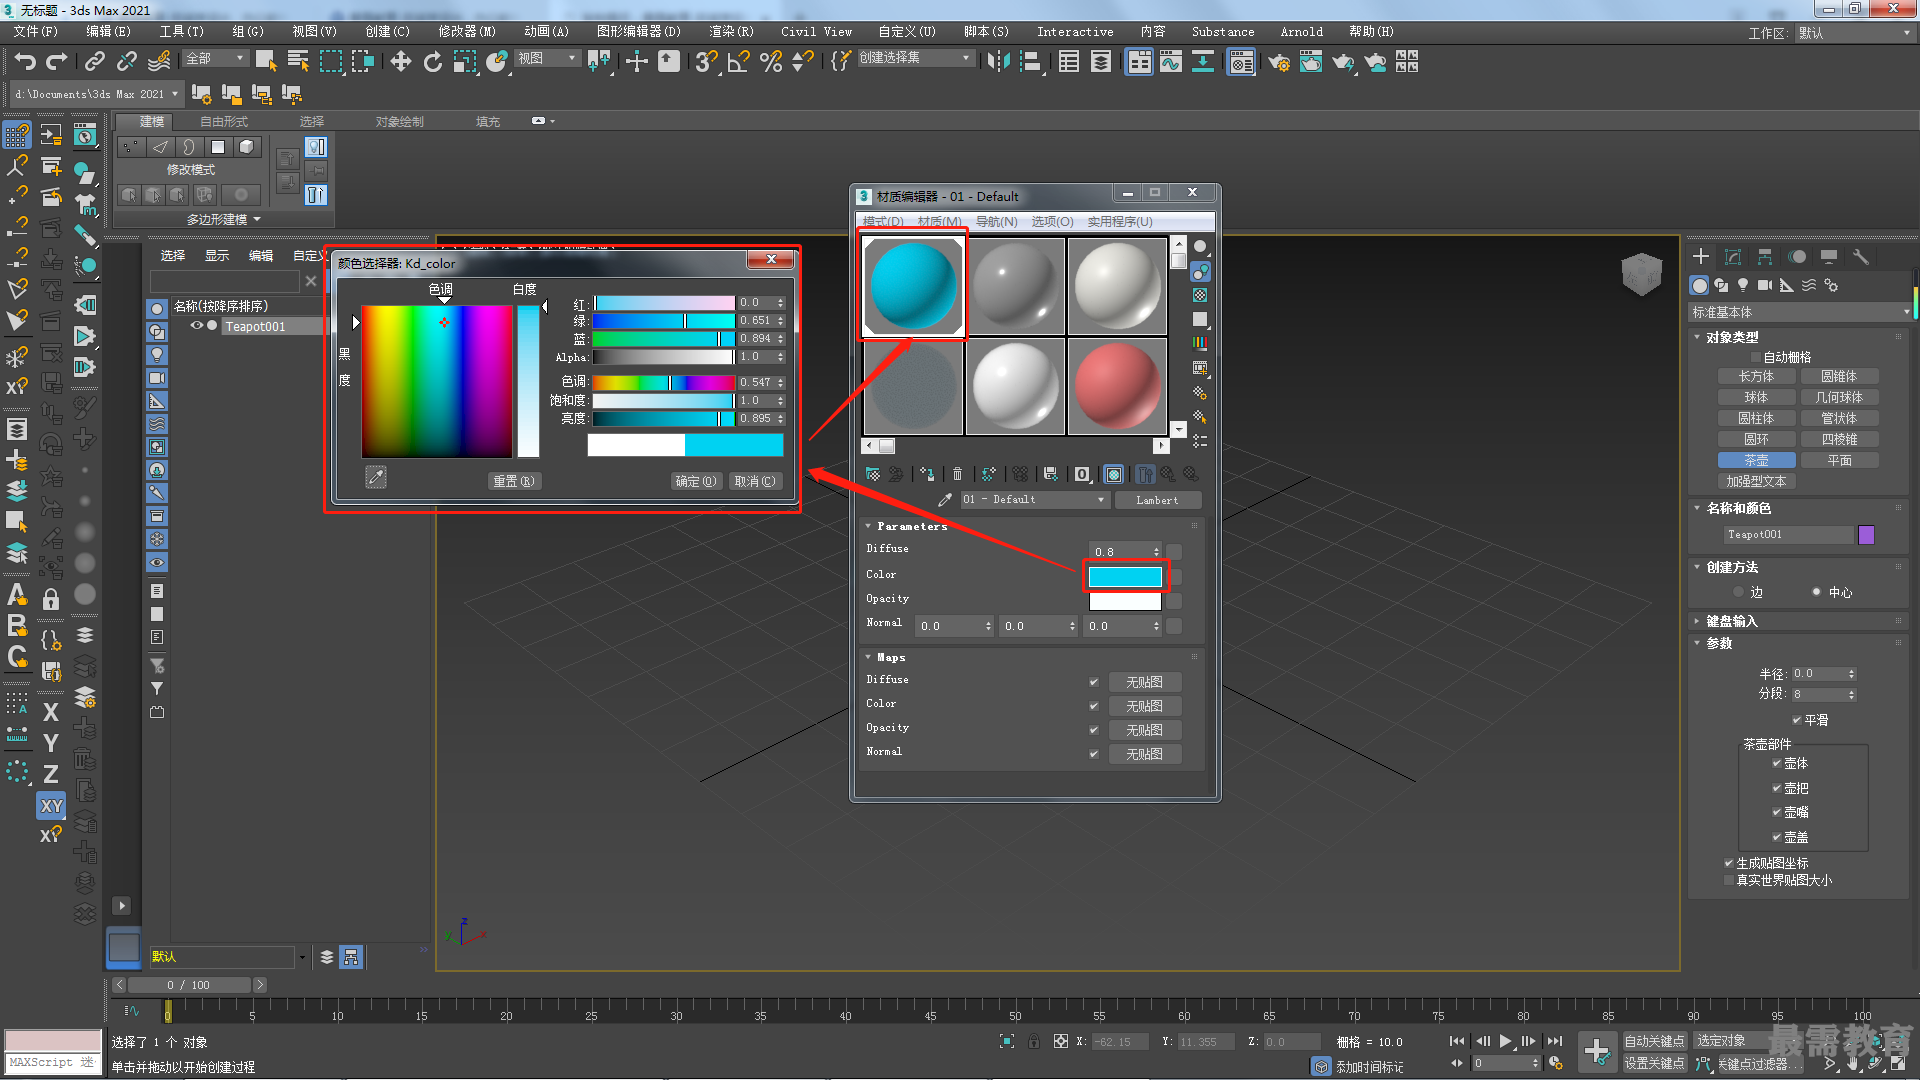Switch to the 自由形式 ribbon tab
Image resolution: width=1920 pixels, height=1080 pixels.
coord(224,122)
